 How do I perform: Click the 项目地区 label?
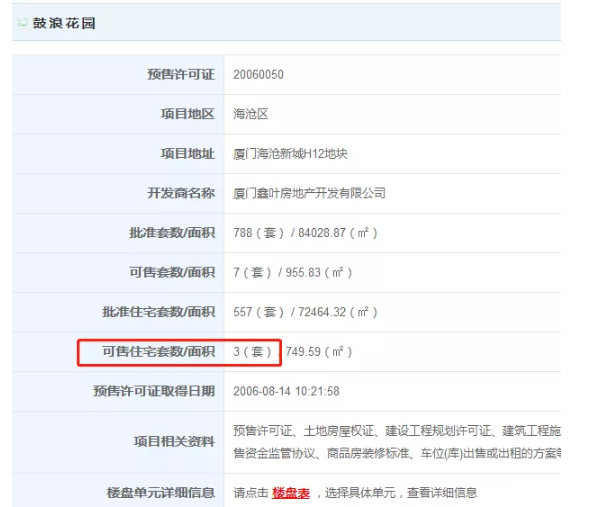click(187, 114)
